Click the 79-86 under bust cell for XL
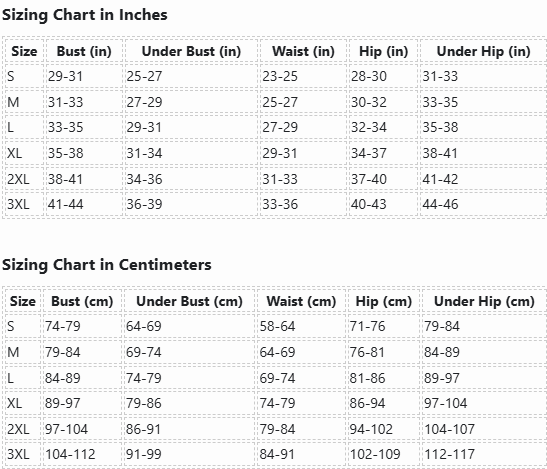The height and width of the screenshot is (469, 547). coord(189,403)
